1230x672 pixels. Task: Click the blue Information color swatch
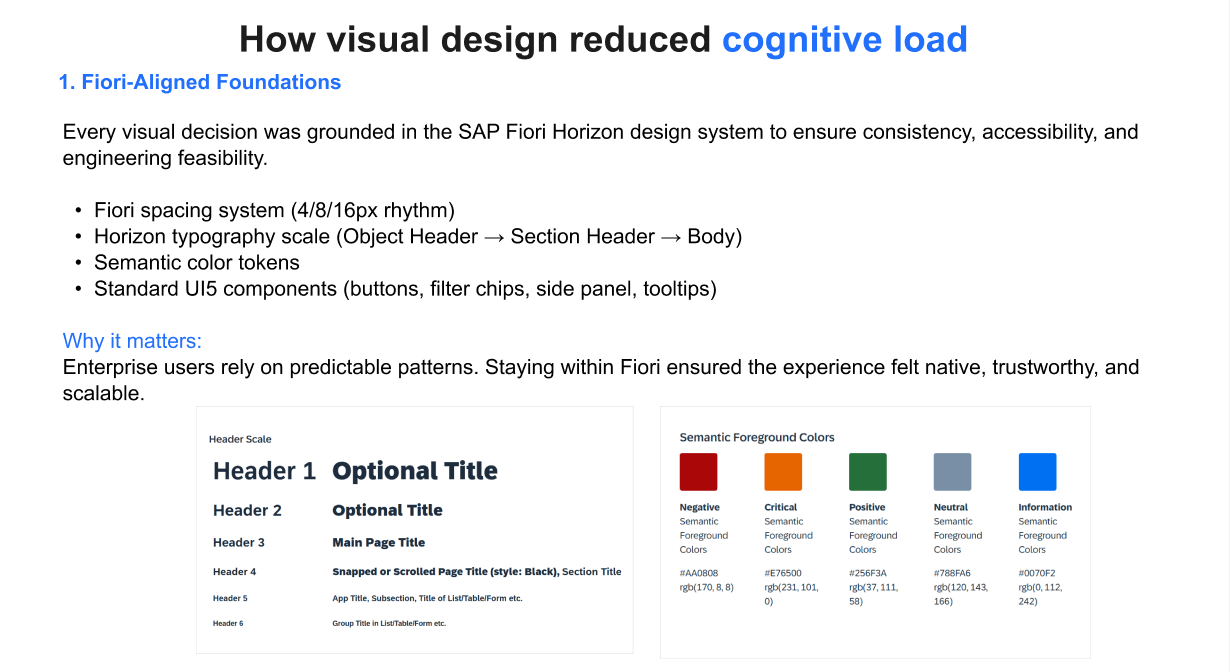pyautogui.click(x=1037, y=472)
